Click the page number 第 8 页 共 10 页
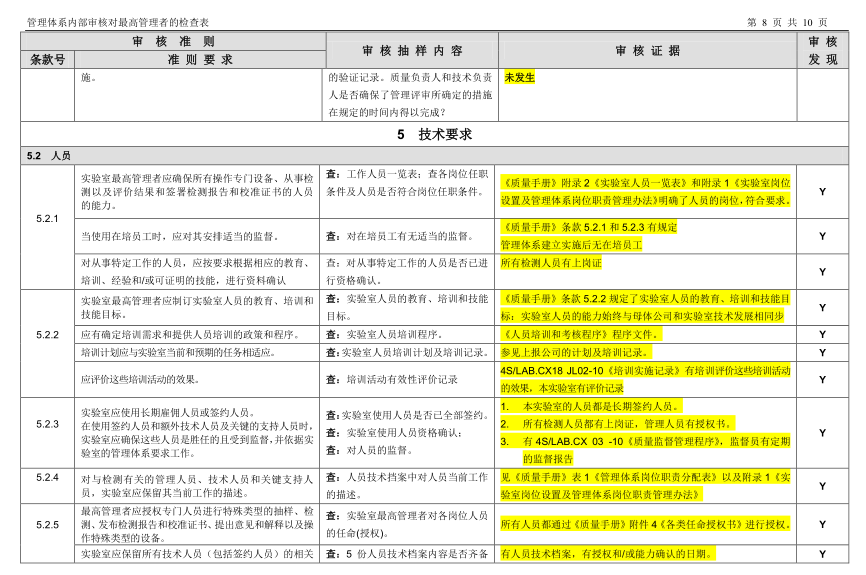This screenshot has width=866, height=575. coord(787,23)
